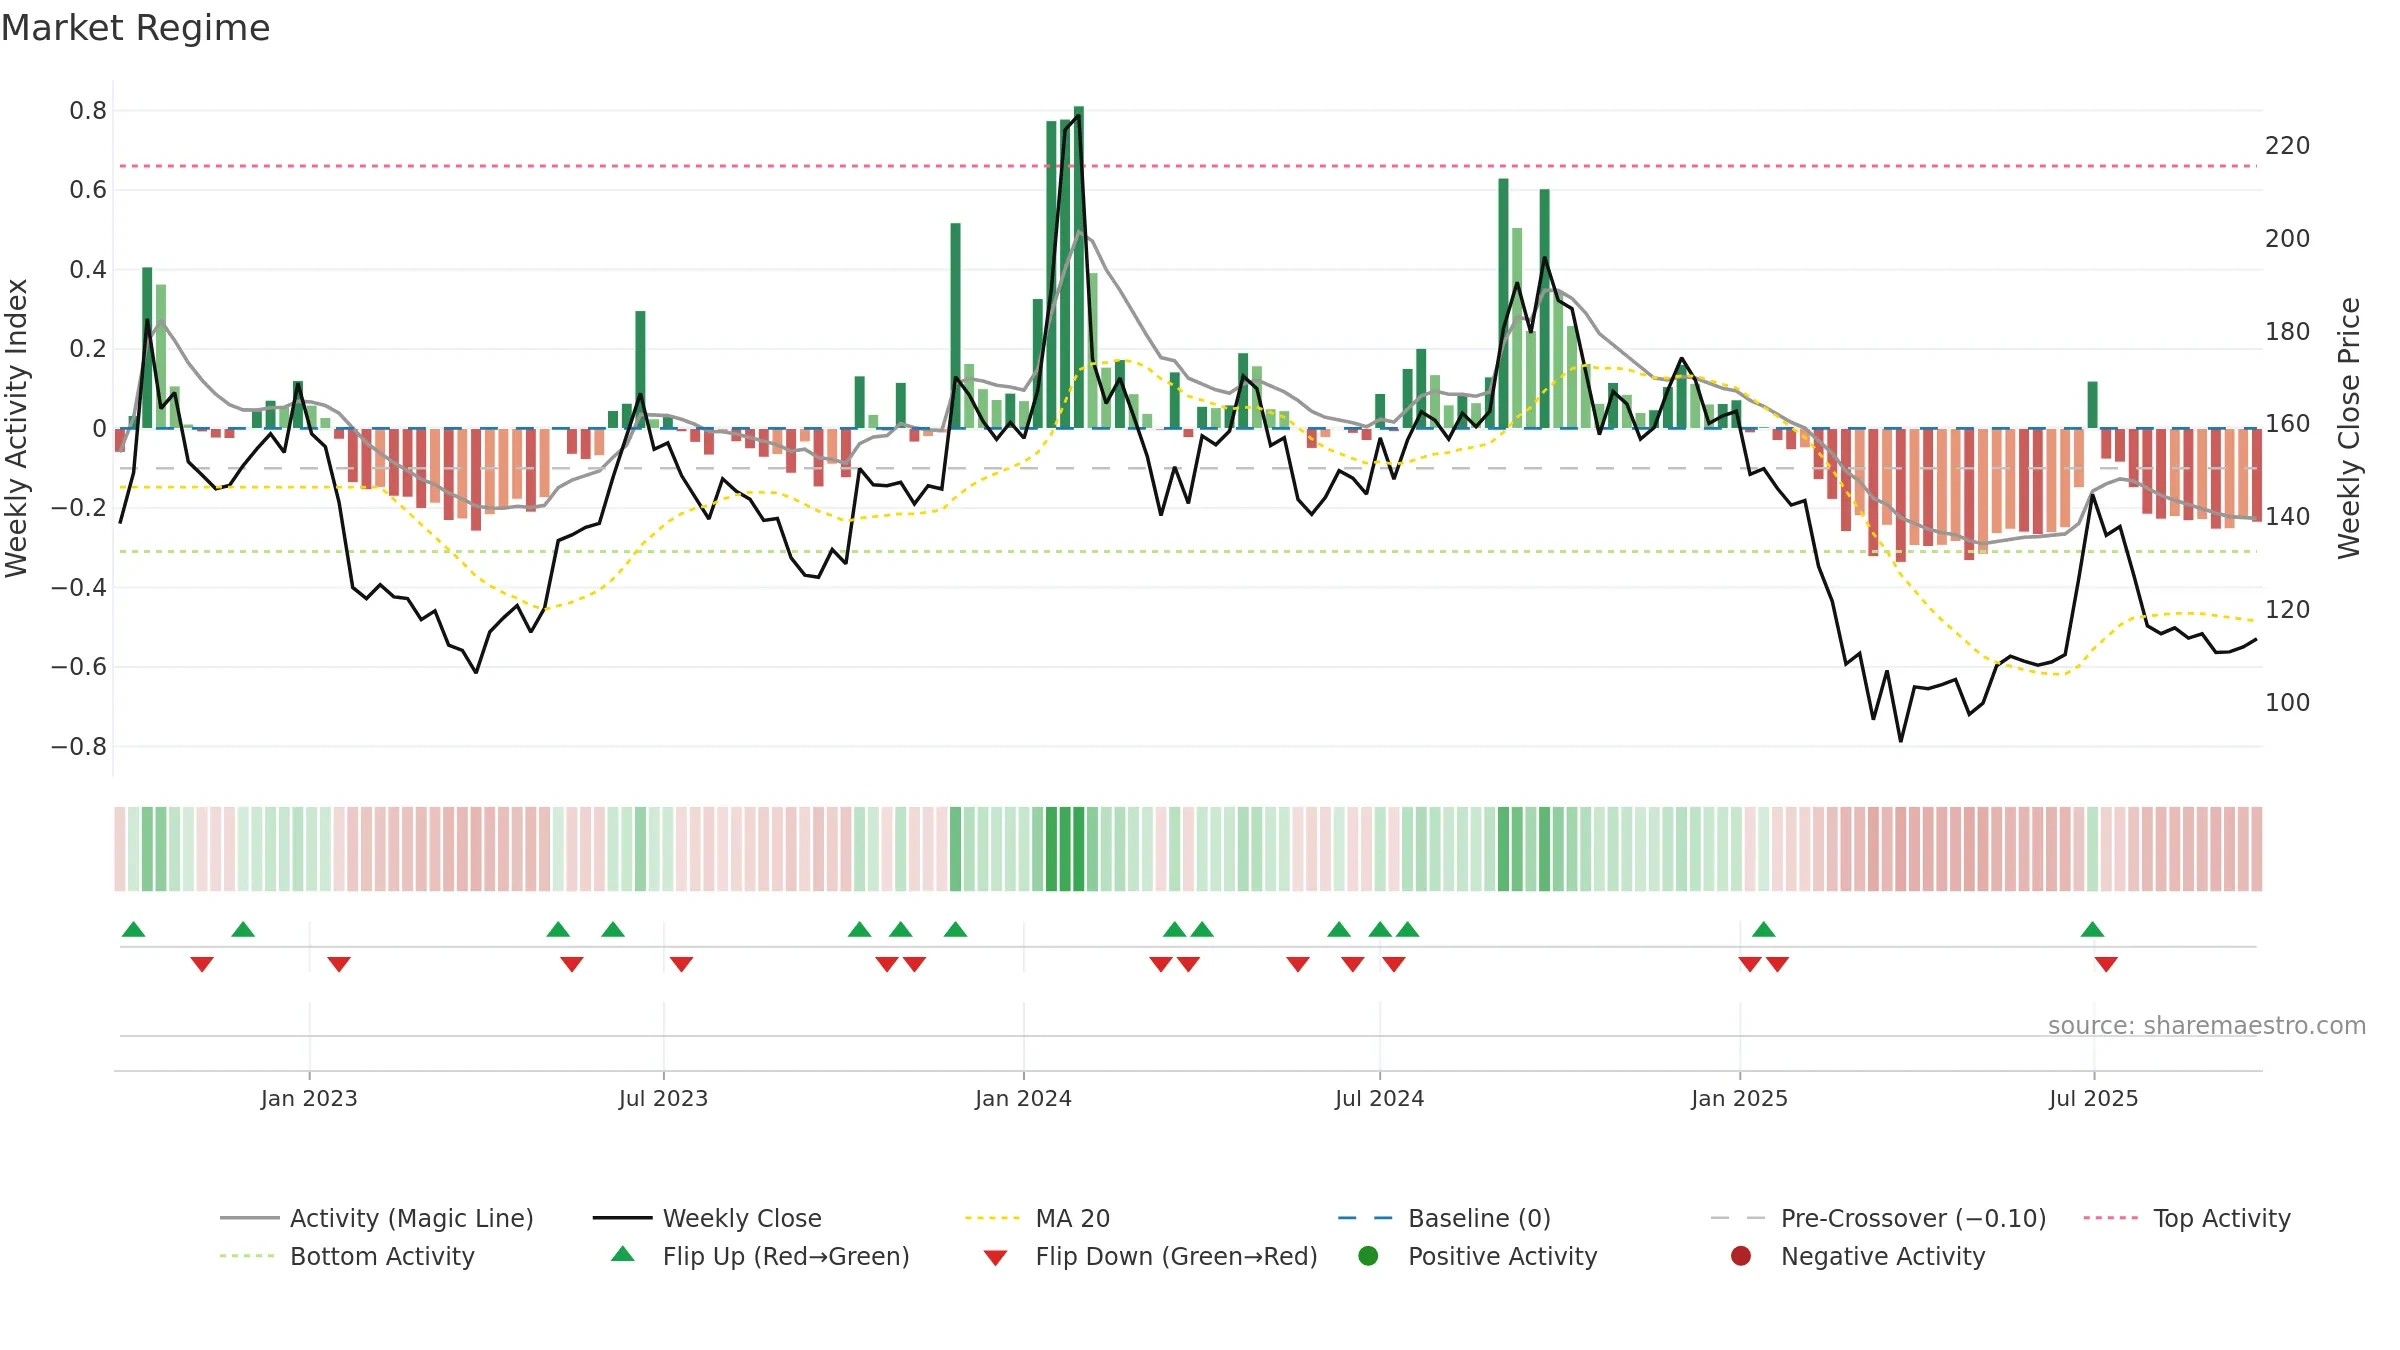Click the 200 tick on the price axis
2400x1350 pixels.
[x=2288, y=239]
